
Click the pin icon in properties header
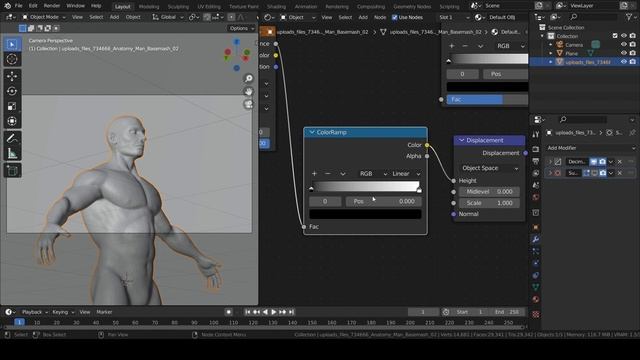tap(632, 133)
